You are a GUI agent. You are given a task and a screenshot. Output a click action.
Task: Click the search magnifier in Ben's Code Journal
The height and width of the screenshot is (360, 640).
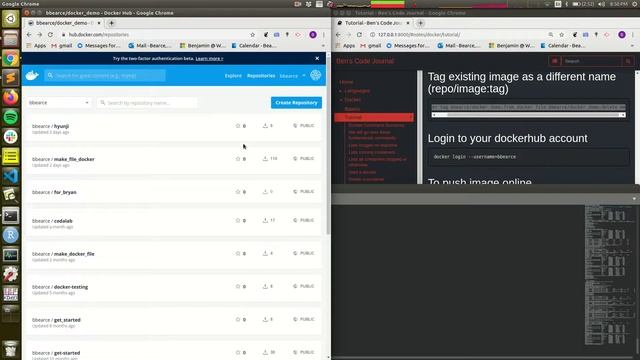point(628,61)
